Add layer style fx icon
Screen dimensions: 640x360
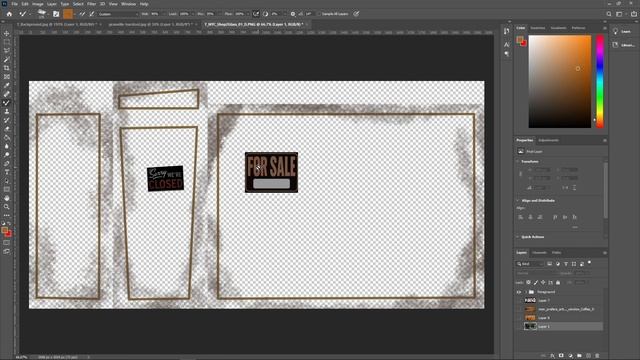[552, 356]
